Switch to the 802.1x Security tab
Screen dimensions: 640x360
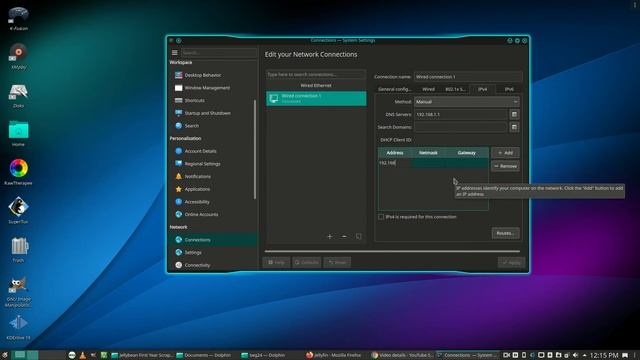pyautogui.click(x=455, y=89)
